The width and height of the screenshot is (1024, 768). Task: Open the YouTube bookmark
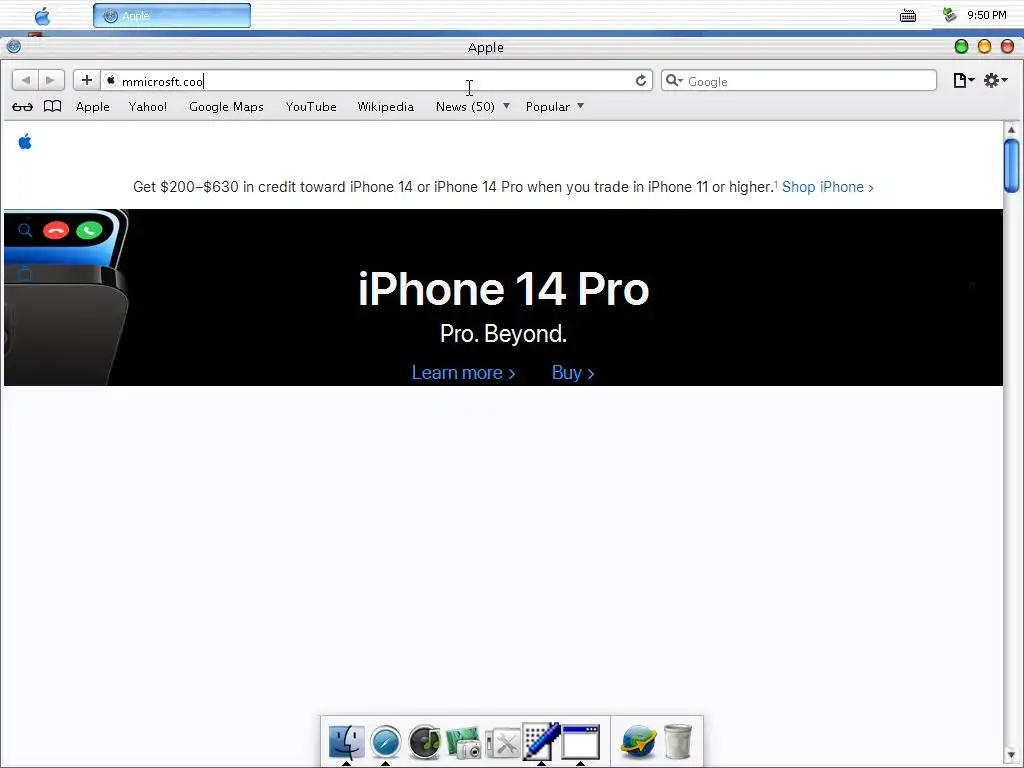pyautogui.click(x=311, y=106)
